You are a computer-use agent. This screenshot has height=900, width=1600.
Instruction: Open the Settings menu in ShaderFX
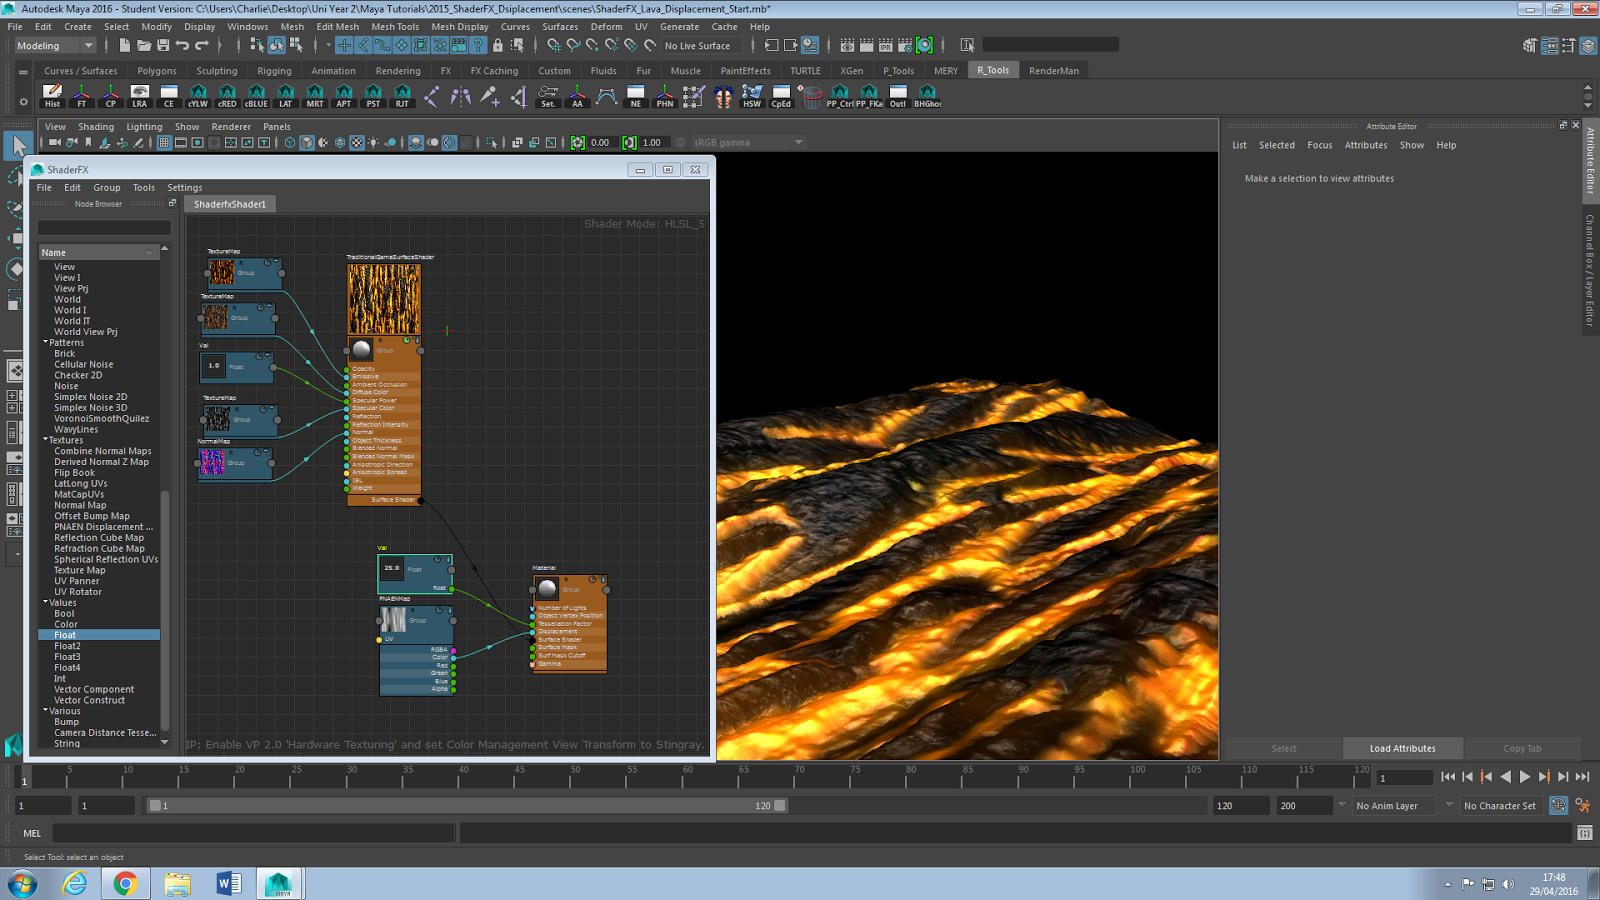(185, 187)
